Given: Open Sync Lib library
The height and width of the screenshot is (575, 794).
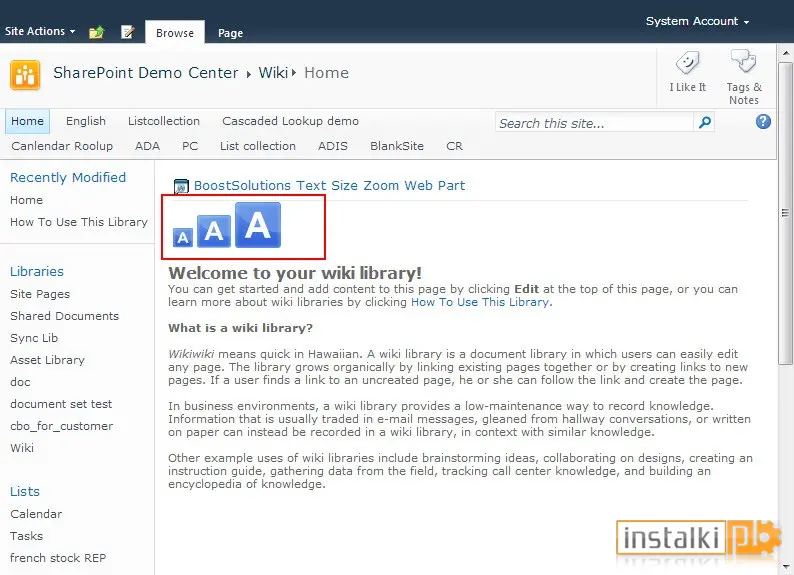Looking at the screenshot, I should [34, 338].
